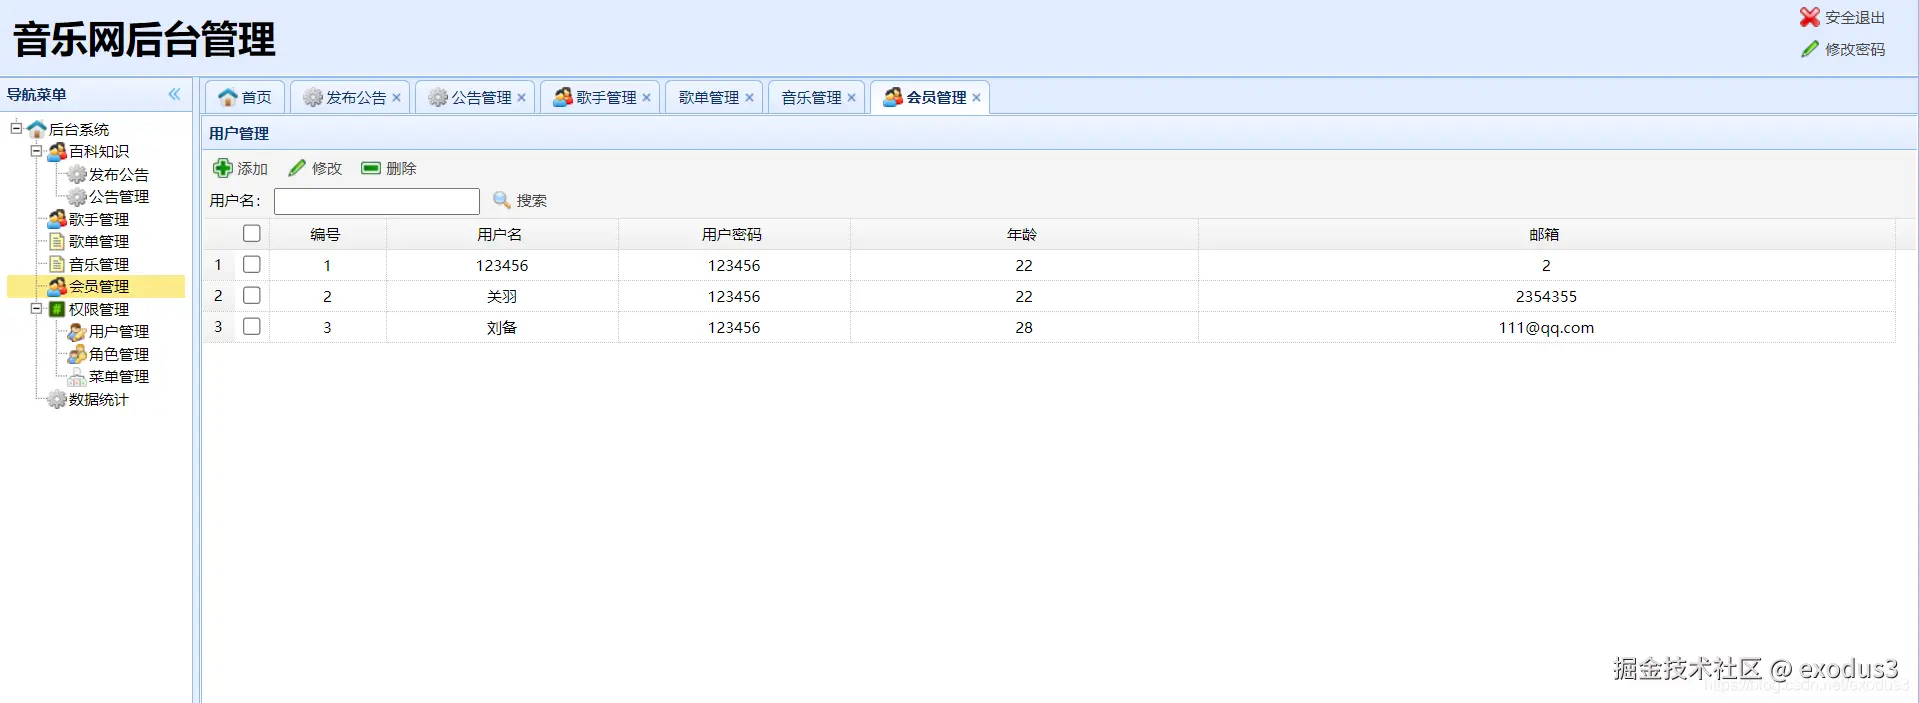This screenshot has height=703, width=1919.
Task: Close the 会员管理 tab
Action: click(977, 98)
